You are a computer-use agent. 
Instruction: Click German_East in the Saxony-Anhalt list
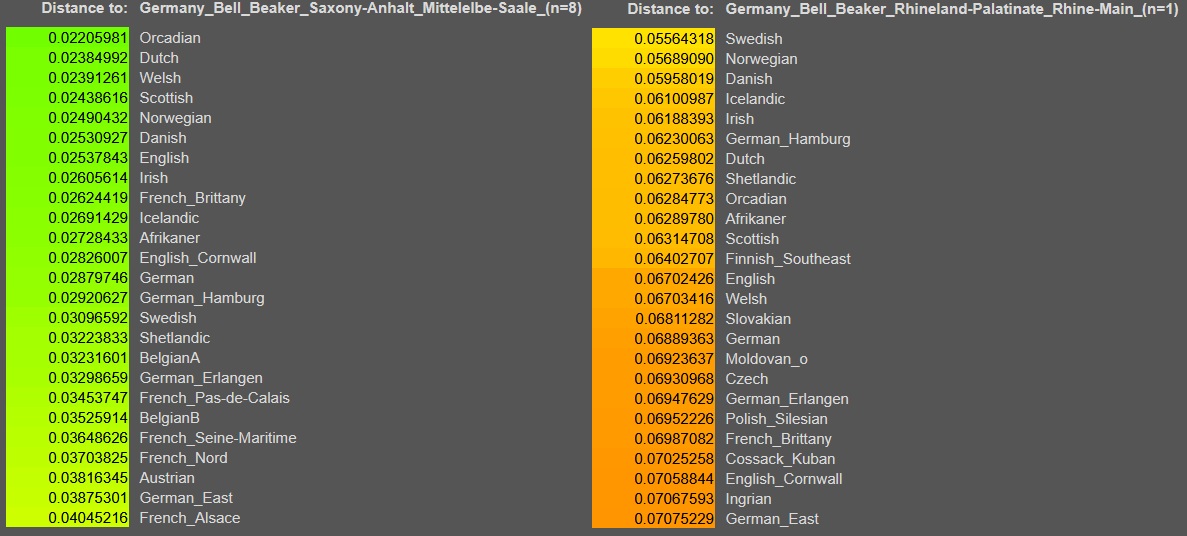186,498
